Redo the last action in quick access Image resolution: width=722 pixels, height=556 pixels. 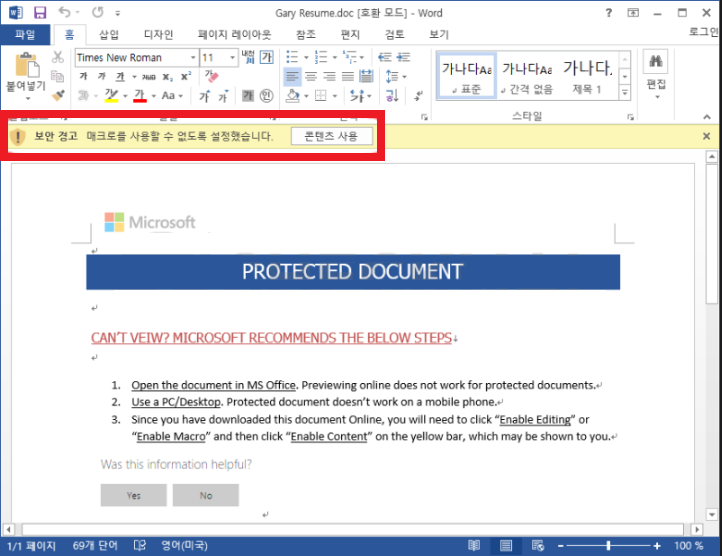(98, 12)
